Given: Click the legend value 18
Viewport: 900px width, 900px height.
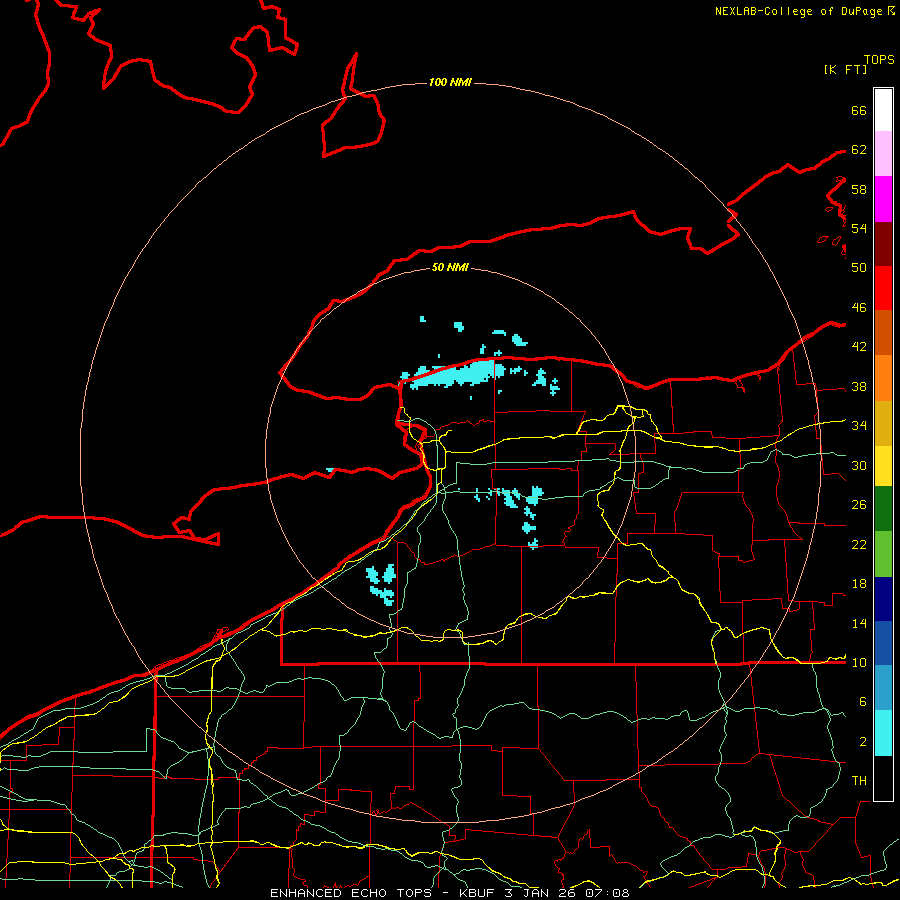Looking at the screenshot, I should tap(859, 584).
